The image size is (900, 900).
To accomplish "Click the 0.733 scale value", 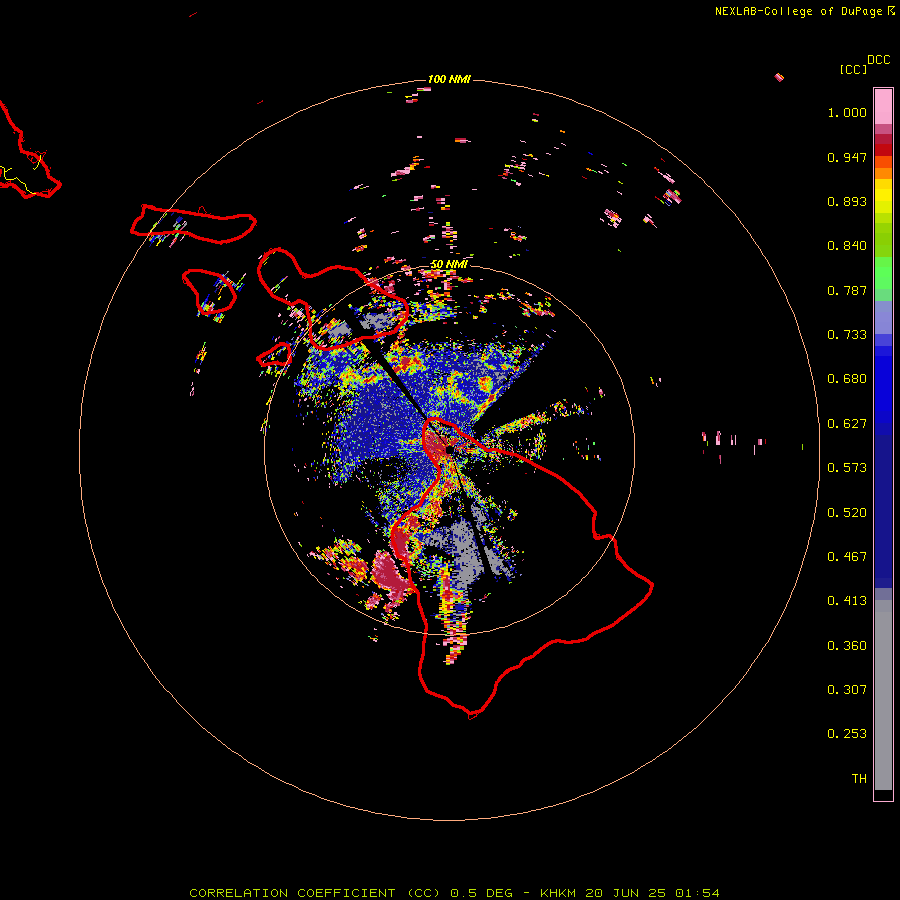I will point(847,335).
